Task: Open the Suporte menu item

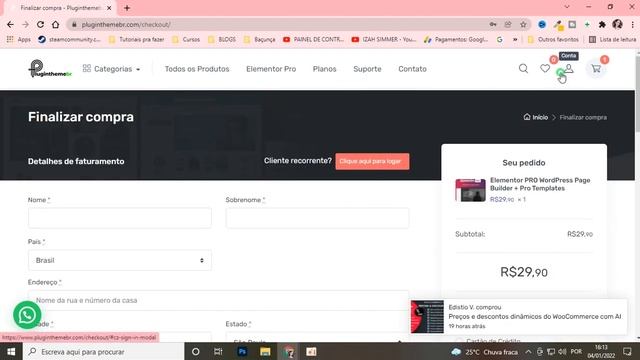Action: (367, 69)
